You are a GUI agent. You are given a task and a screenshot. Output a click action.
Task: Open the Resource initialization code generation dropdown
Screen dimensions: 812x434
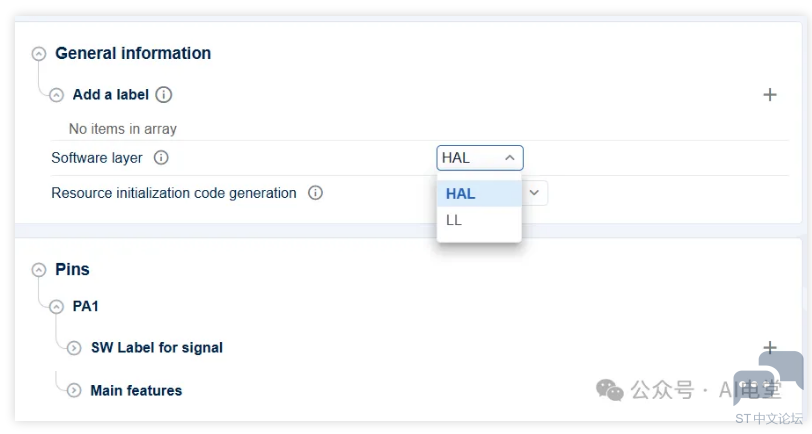coord(534,193)
